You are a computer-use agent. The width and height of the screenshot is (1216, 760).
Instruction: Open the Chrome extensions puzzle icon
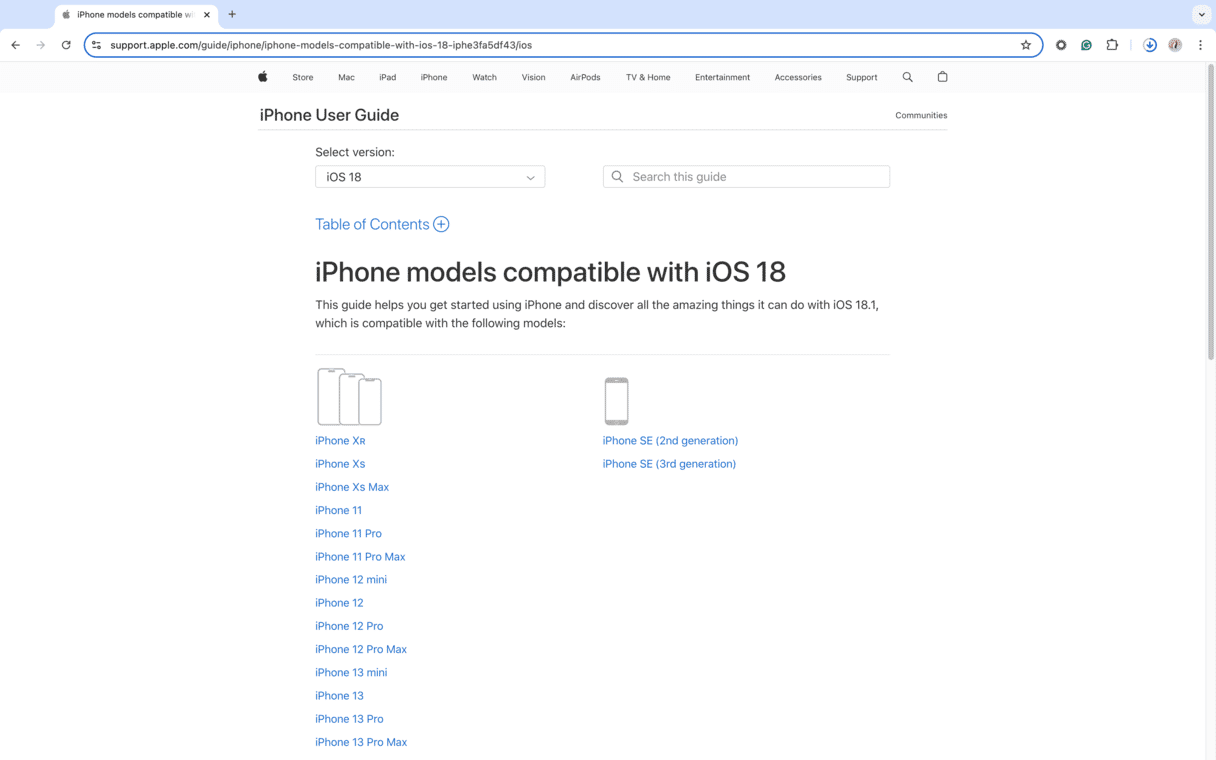click(x=1112, y=45)
